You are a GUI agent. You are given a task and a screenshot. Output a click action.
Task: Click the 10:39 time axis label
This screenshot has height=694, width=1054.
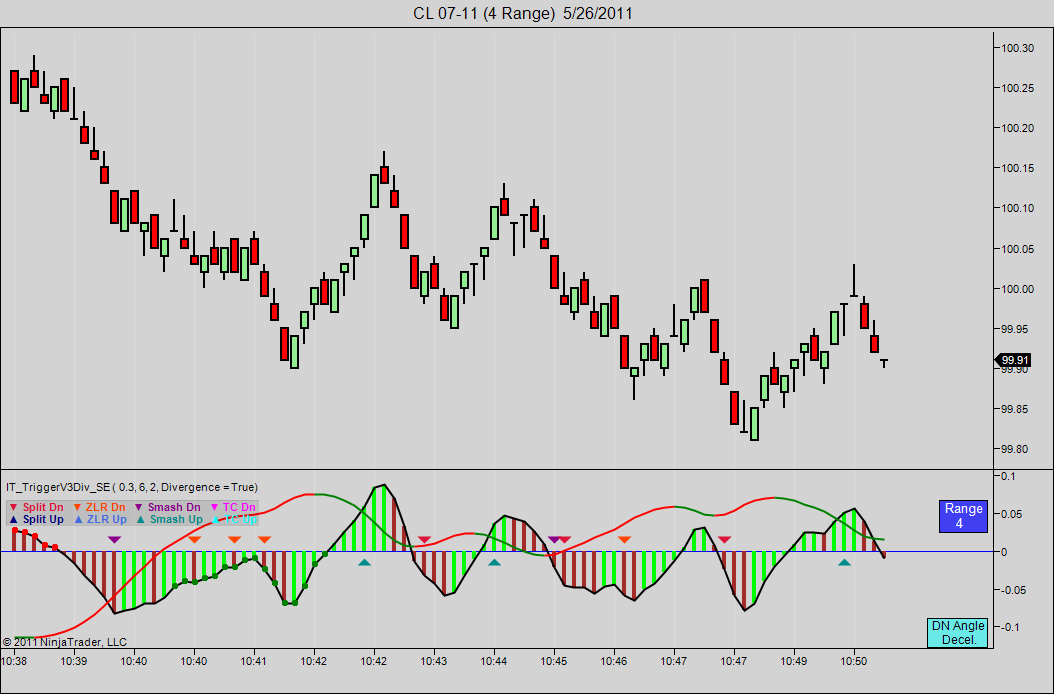(74, 662)
